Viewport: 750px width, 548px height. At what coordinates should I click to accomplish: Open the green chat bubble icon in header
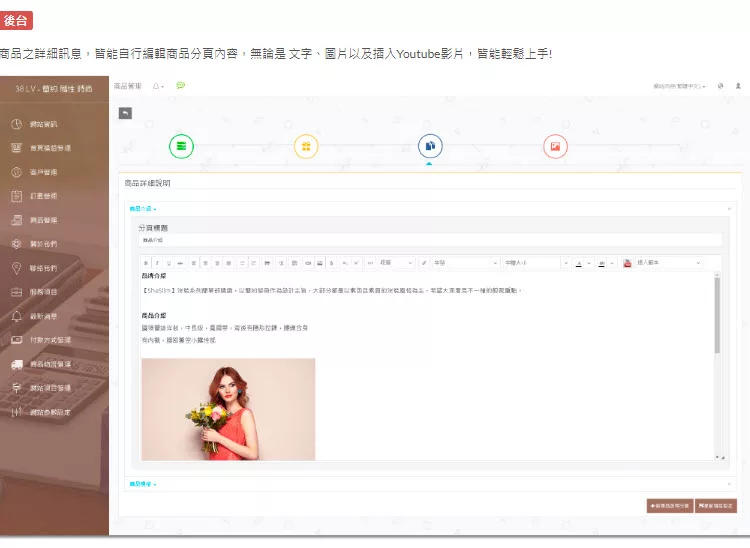(181, 86)
